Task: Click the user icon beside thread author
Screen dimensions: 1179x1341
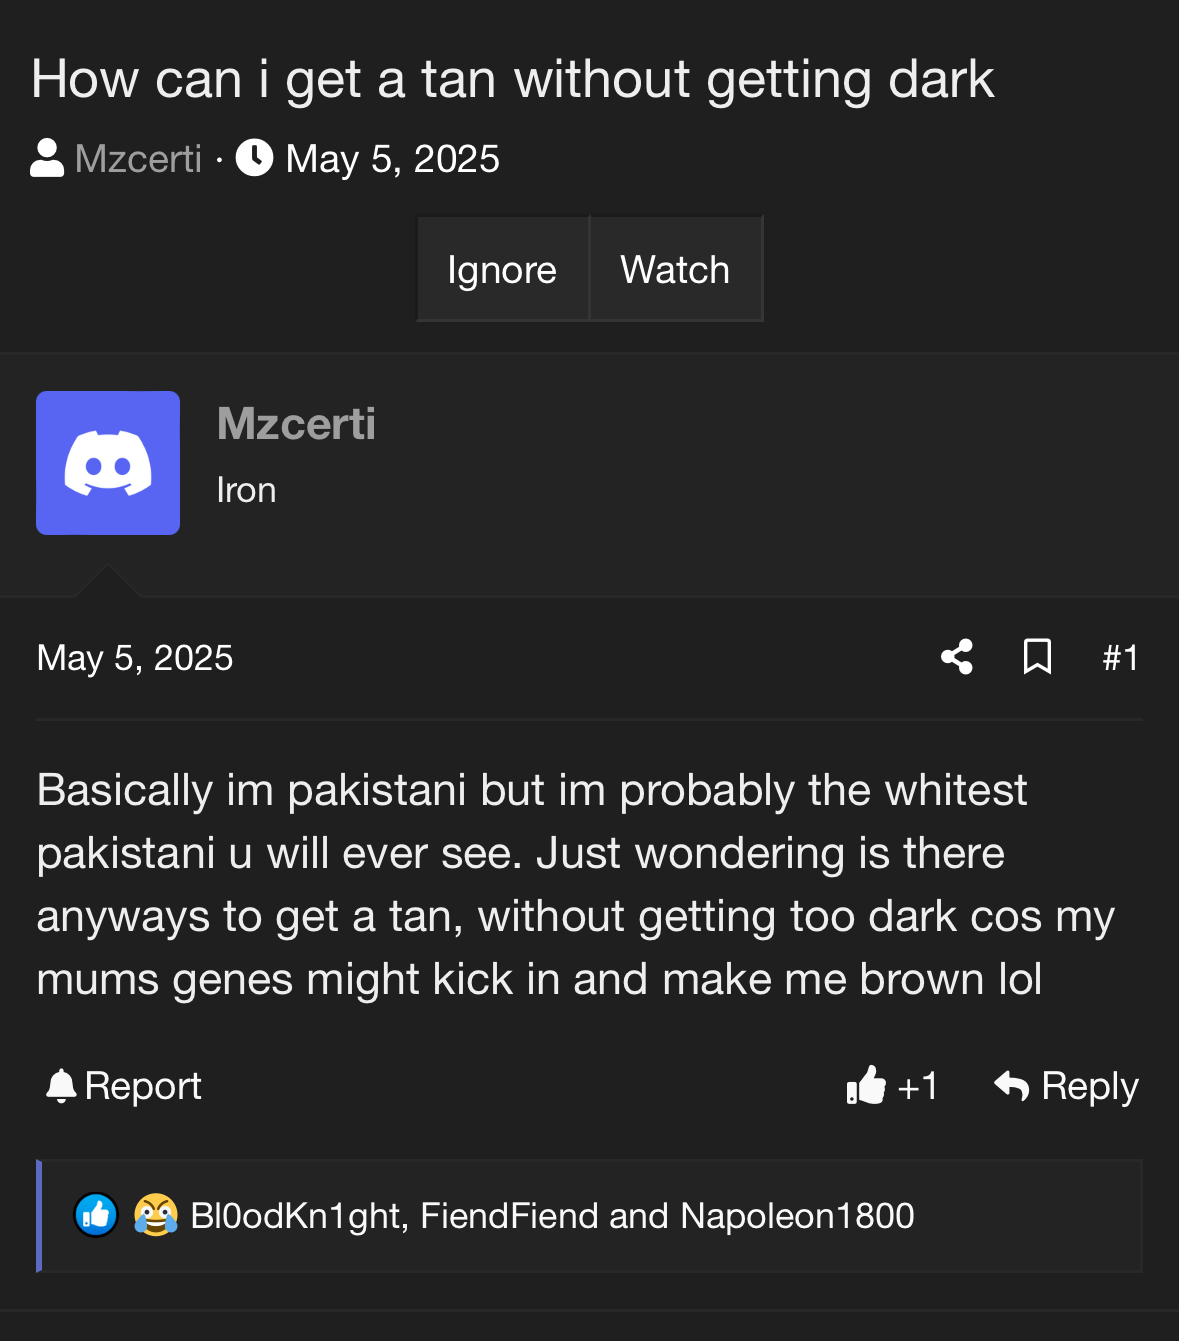Action: (x=47, y=158)
